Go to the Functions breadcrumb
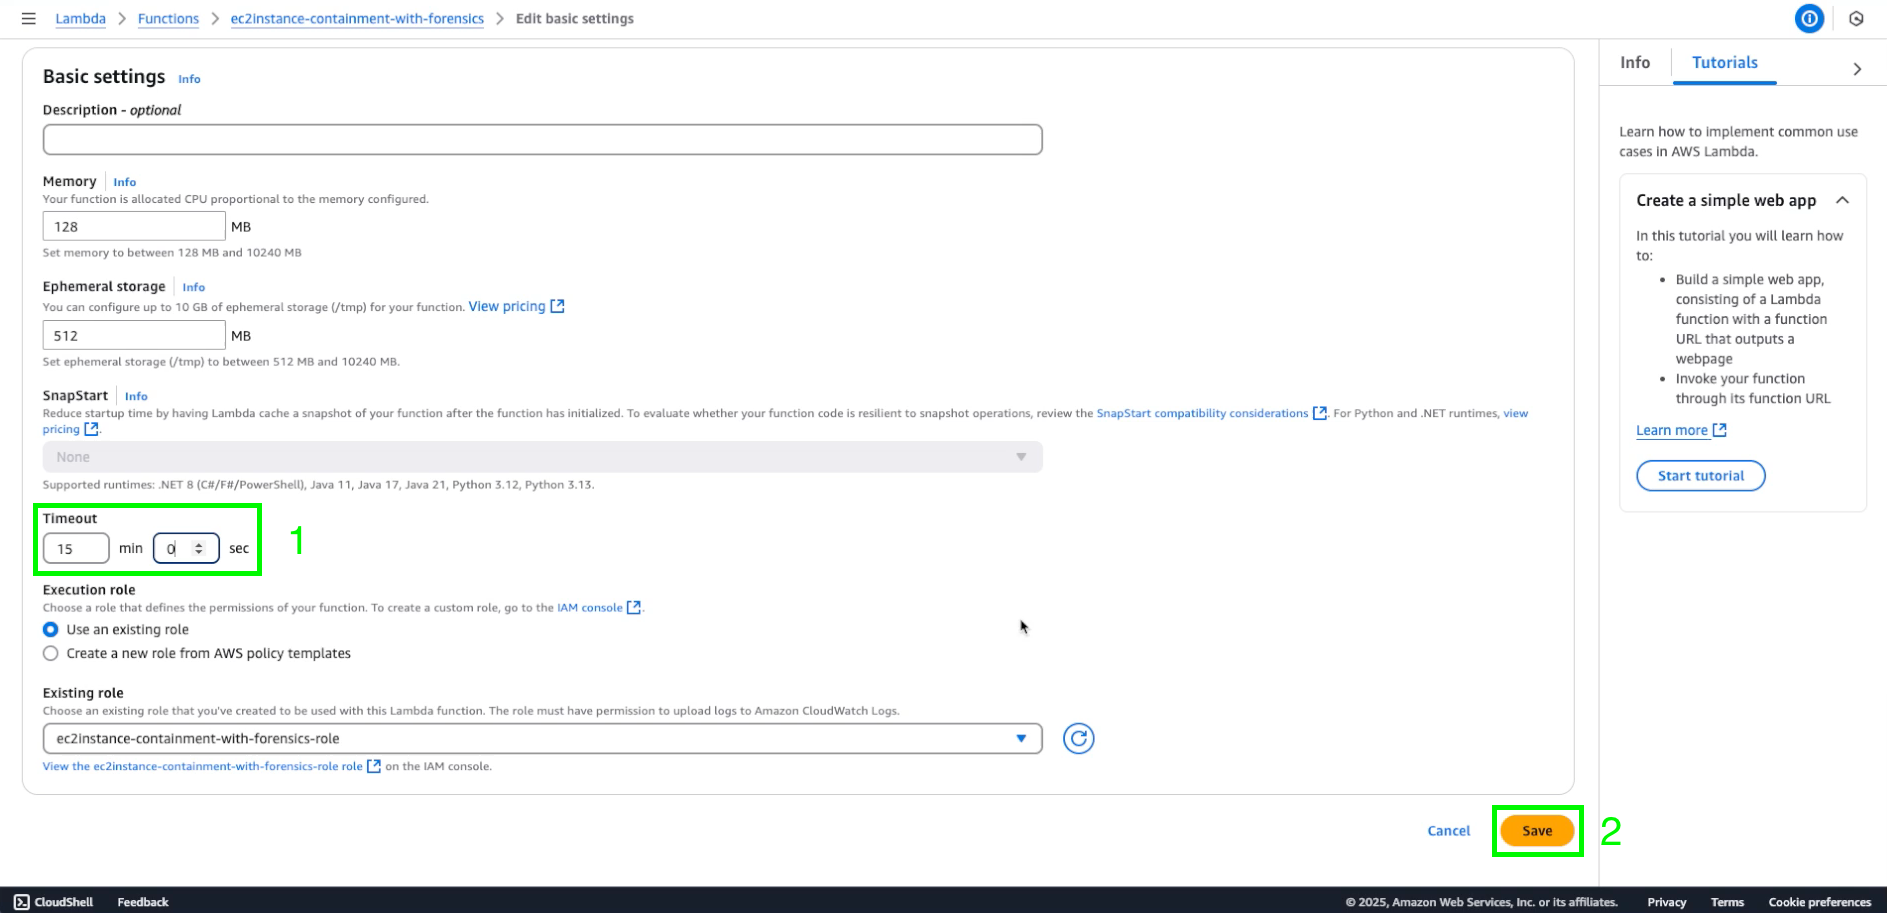The width and height of the screenshot is (1887, 913). [x=168, y=19]
